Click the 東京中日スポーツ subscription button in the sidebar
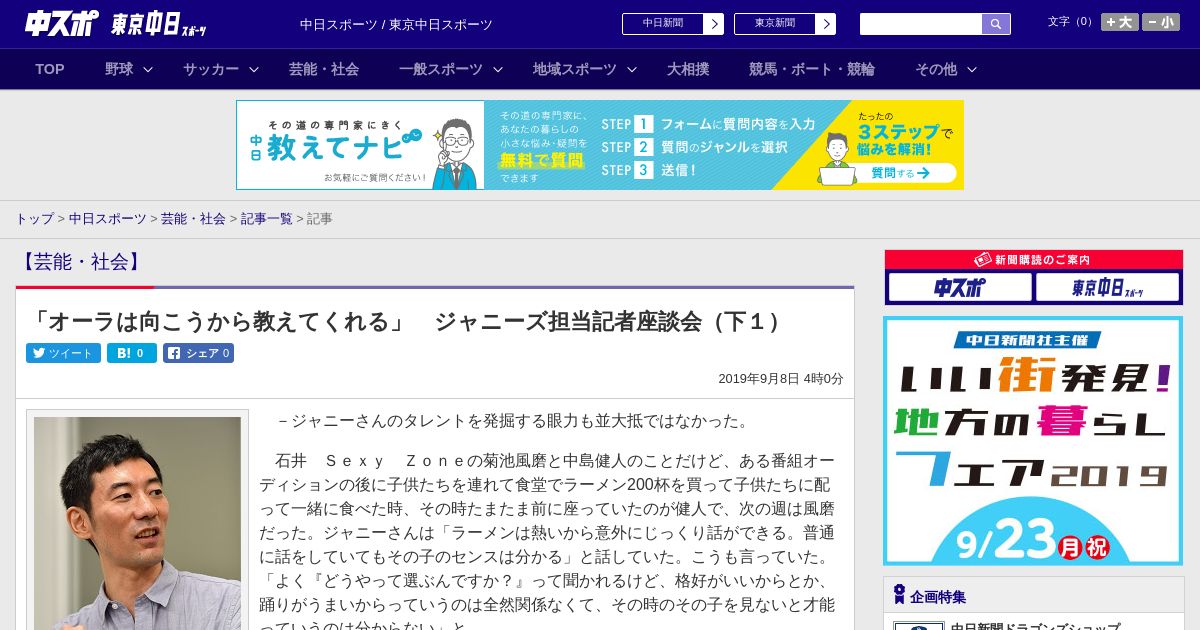1200x630 pixels. (x=1108, y=288)
